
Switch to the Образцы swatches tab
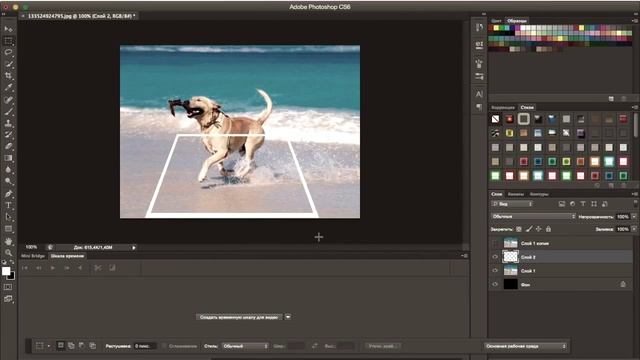pyautogui.click(x=517, y=21)
